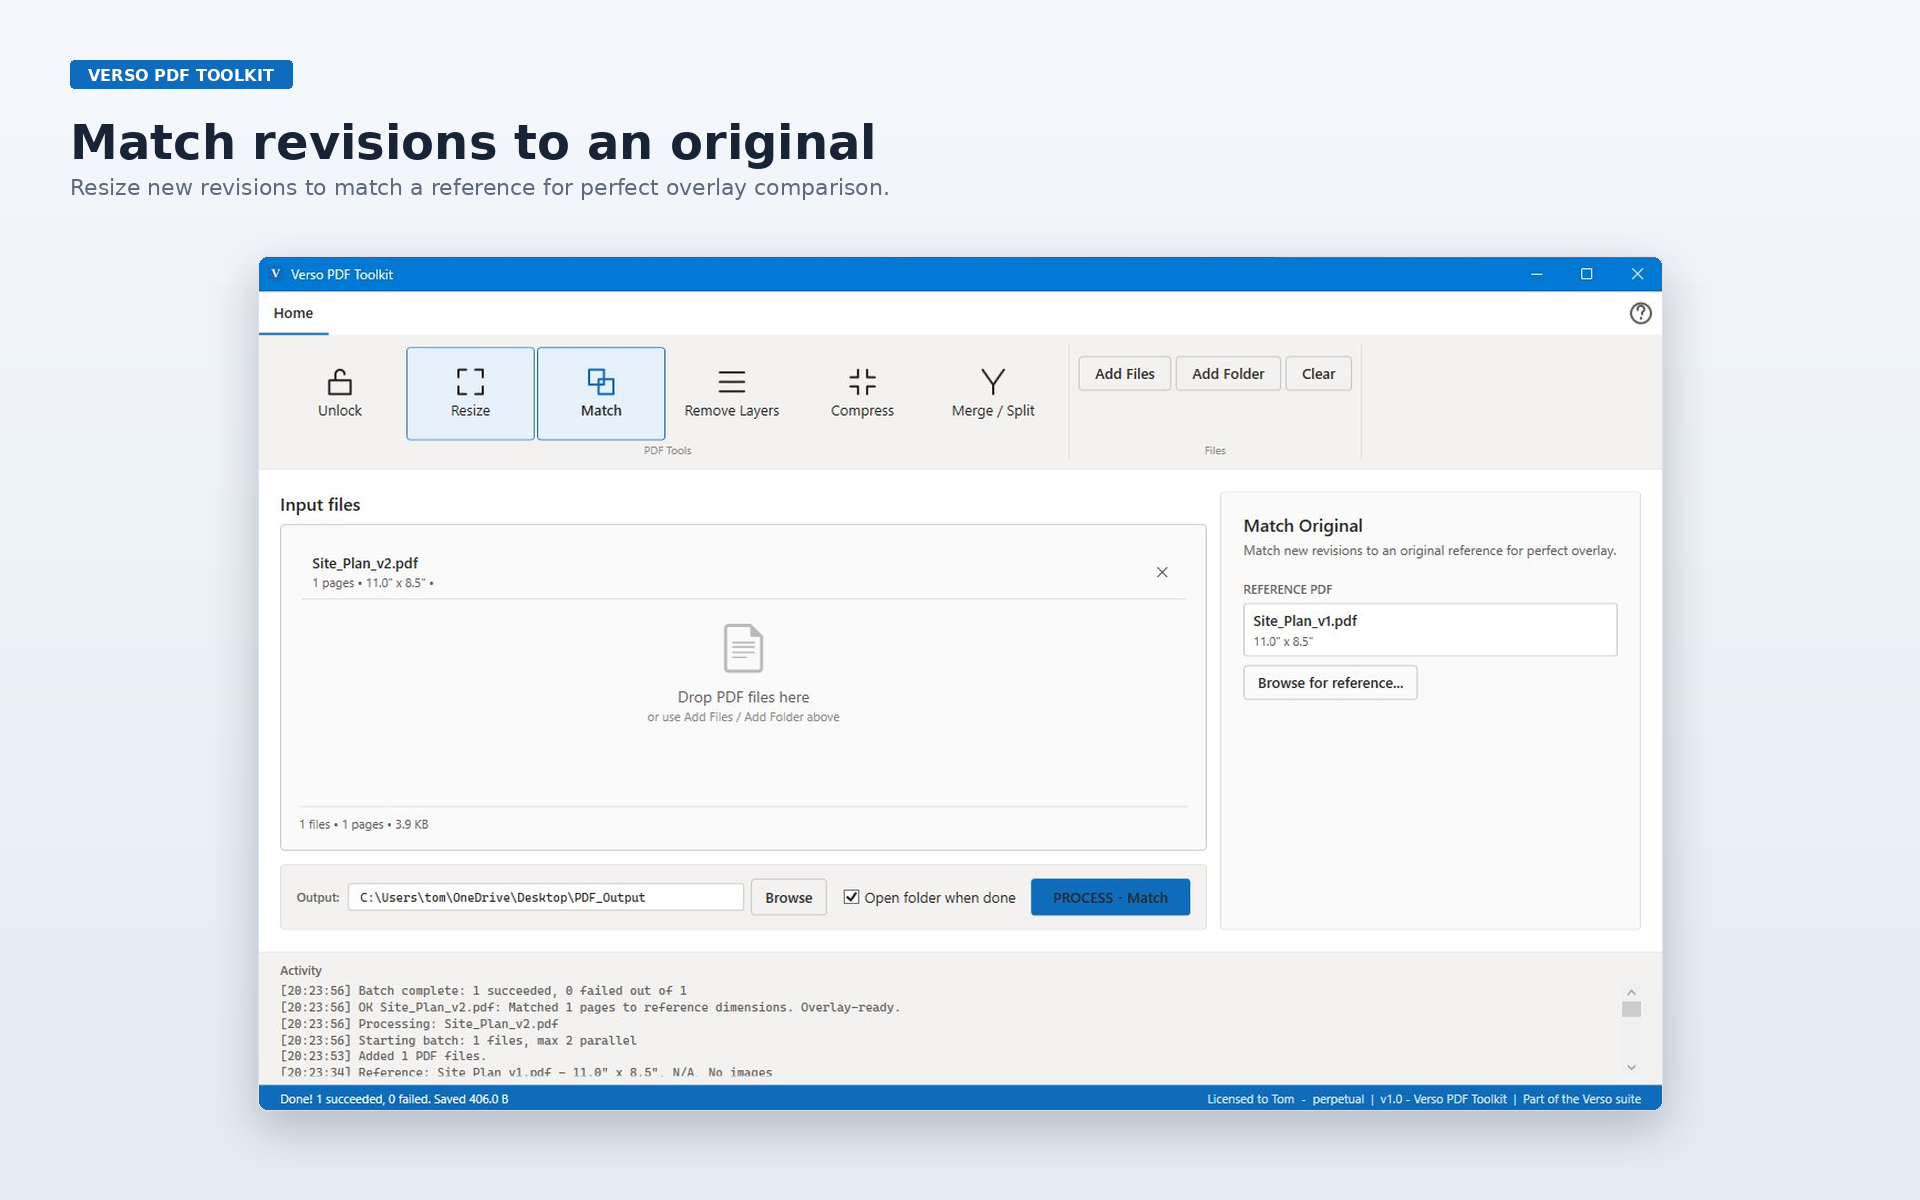Open help with the question mark icon
The height and width of the screenshot is (1200, 1920).
[x=1640, y=313]
